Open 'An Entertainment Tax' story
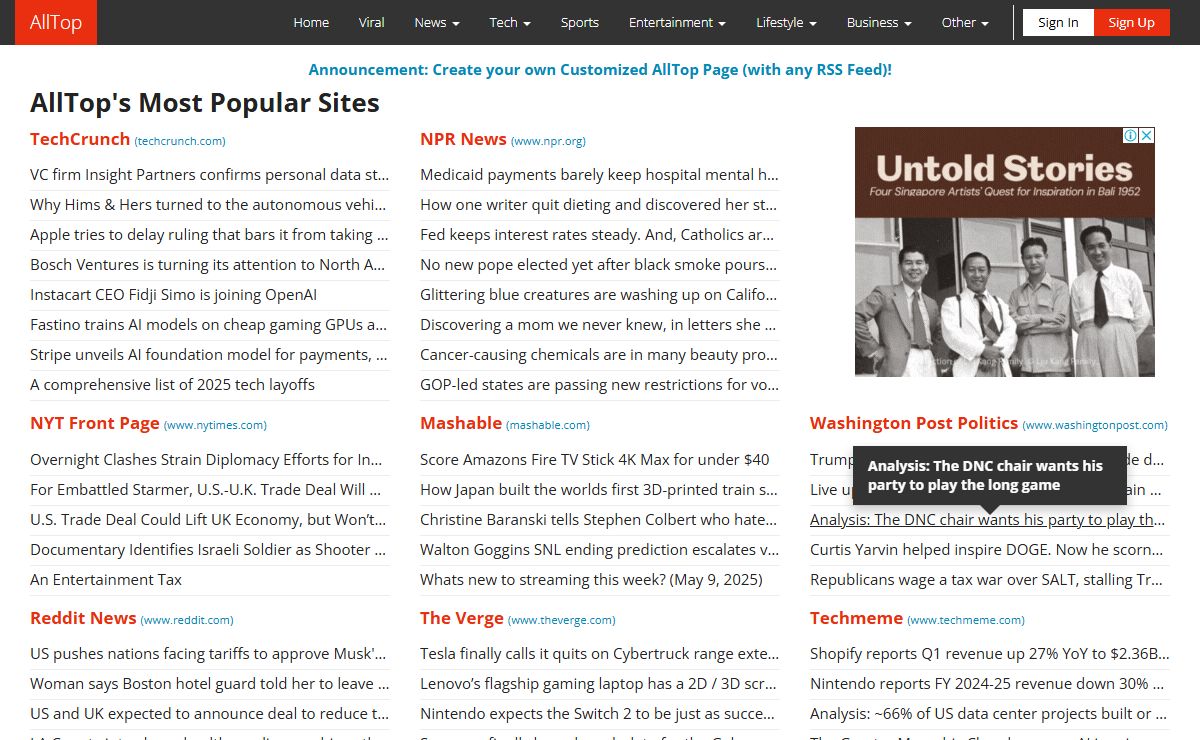 (106, 580)
